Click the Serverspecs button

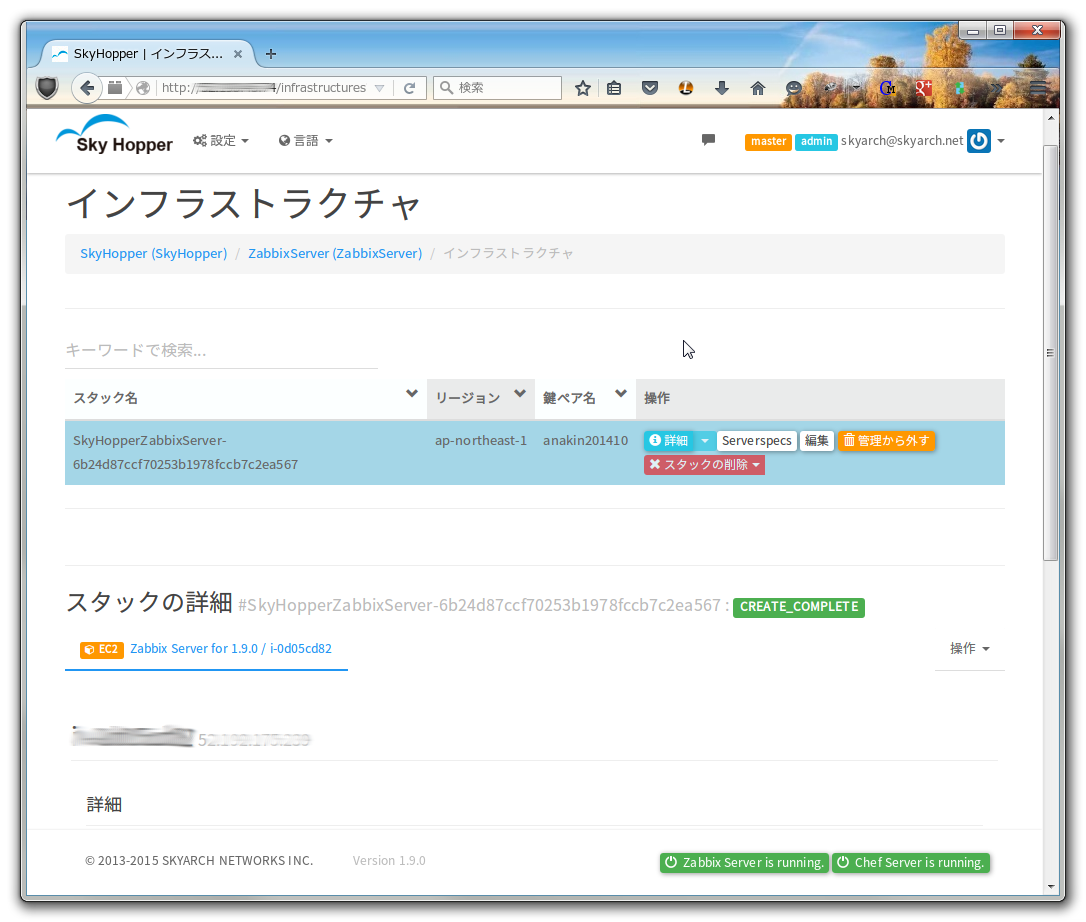point(756,441)
